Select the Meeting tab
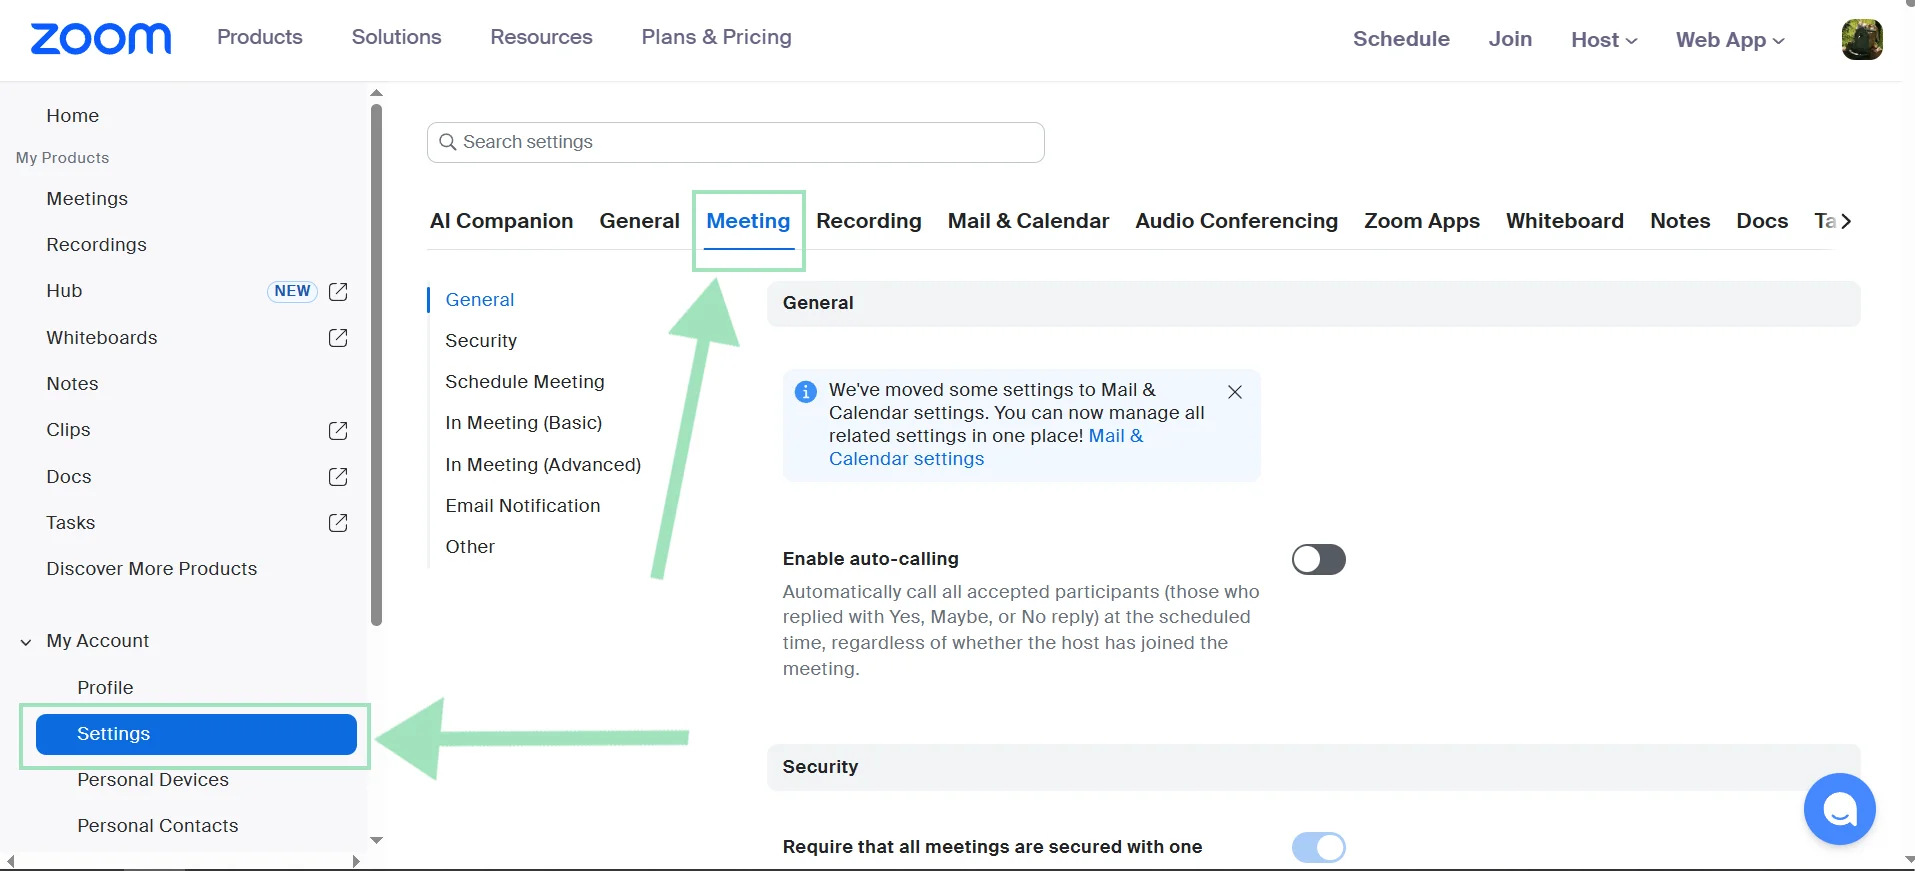This screenshot has width=1915, height=871. [x=748, y=221]
